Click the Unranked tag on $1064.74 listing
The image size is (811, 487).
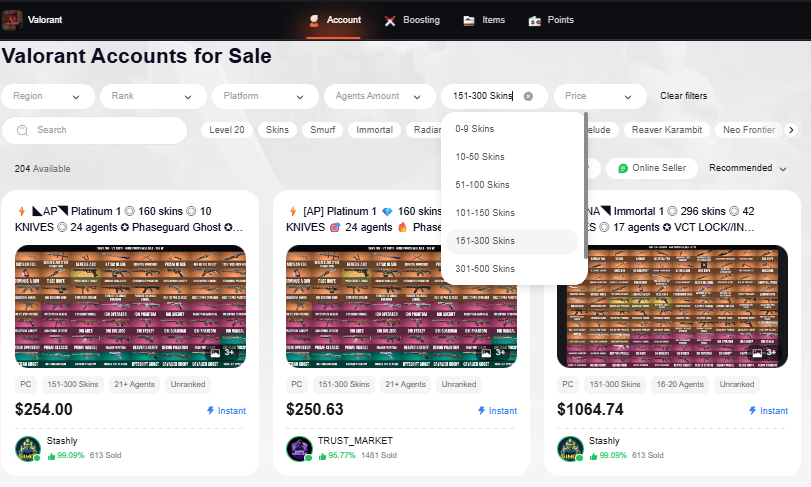pyautogui.click(x=737, y=384)
